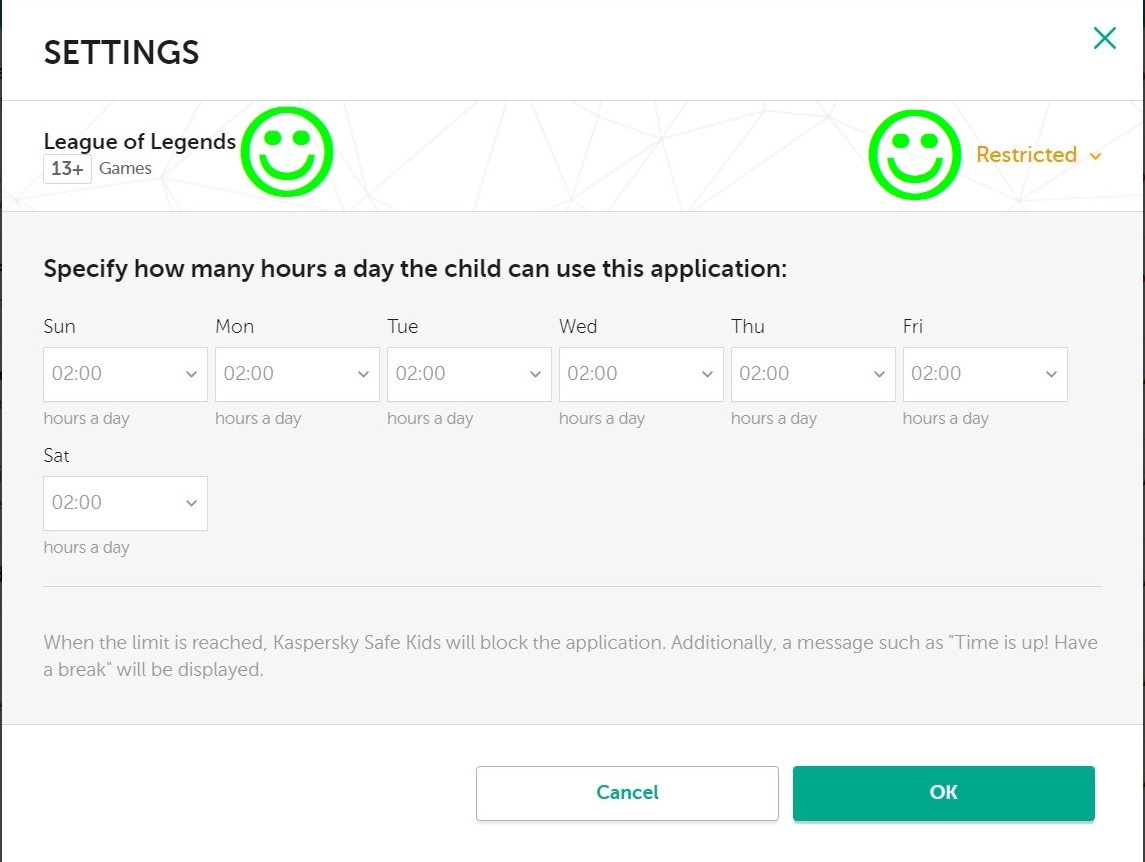This screenshot has height=862, width=1145.
Task: Click the green smiley beside Restricted
Action: click(914, 155)
